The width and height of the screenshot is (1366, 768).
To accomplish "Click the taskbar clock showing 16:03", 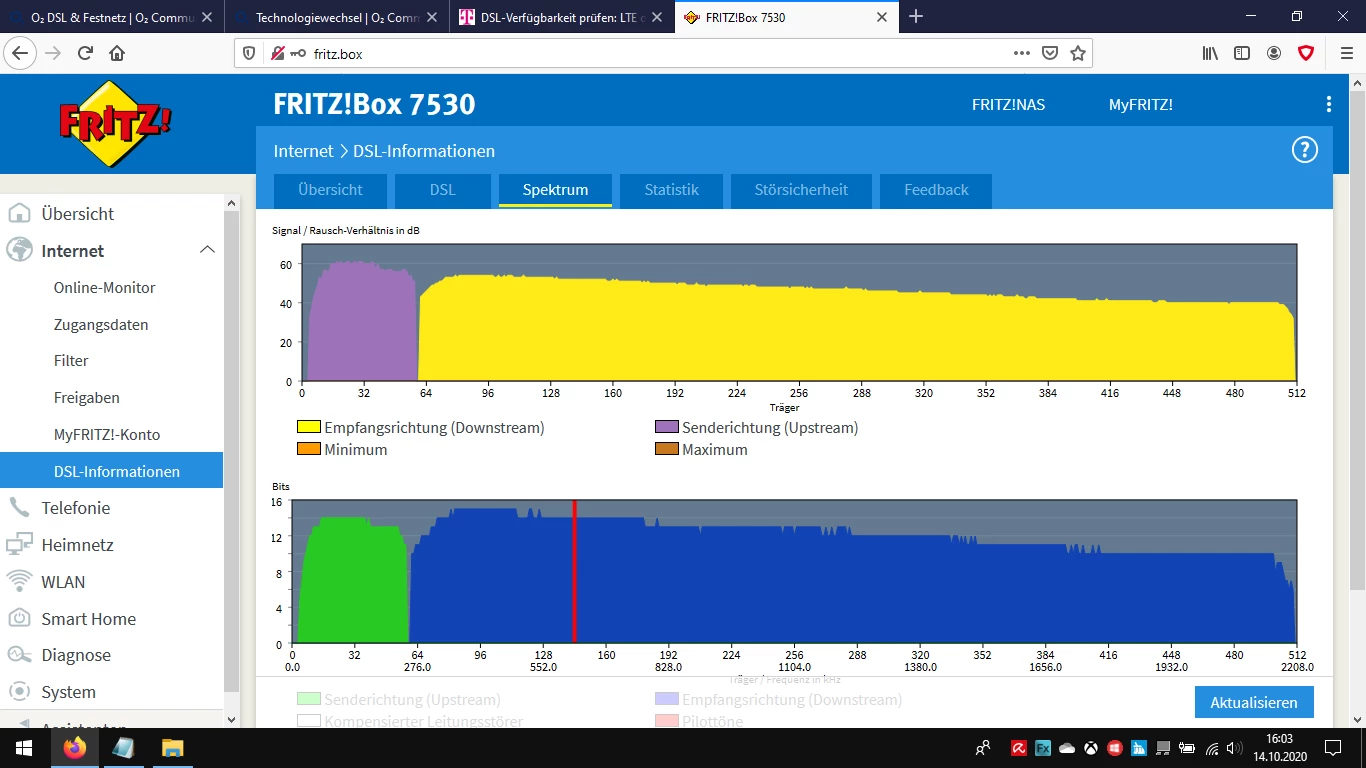I will 1279,748.
